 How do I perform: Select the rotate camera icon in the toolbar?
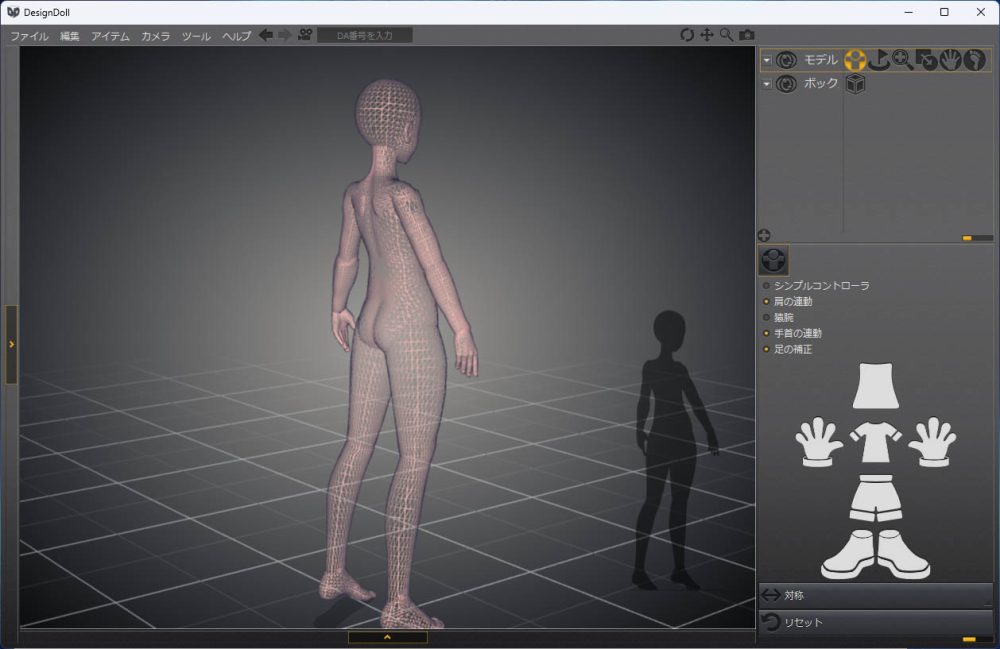point(686,34)
